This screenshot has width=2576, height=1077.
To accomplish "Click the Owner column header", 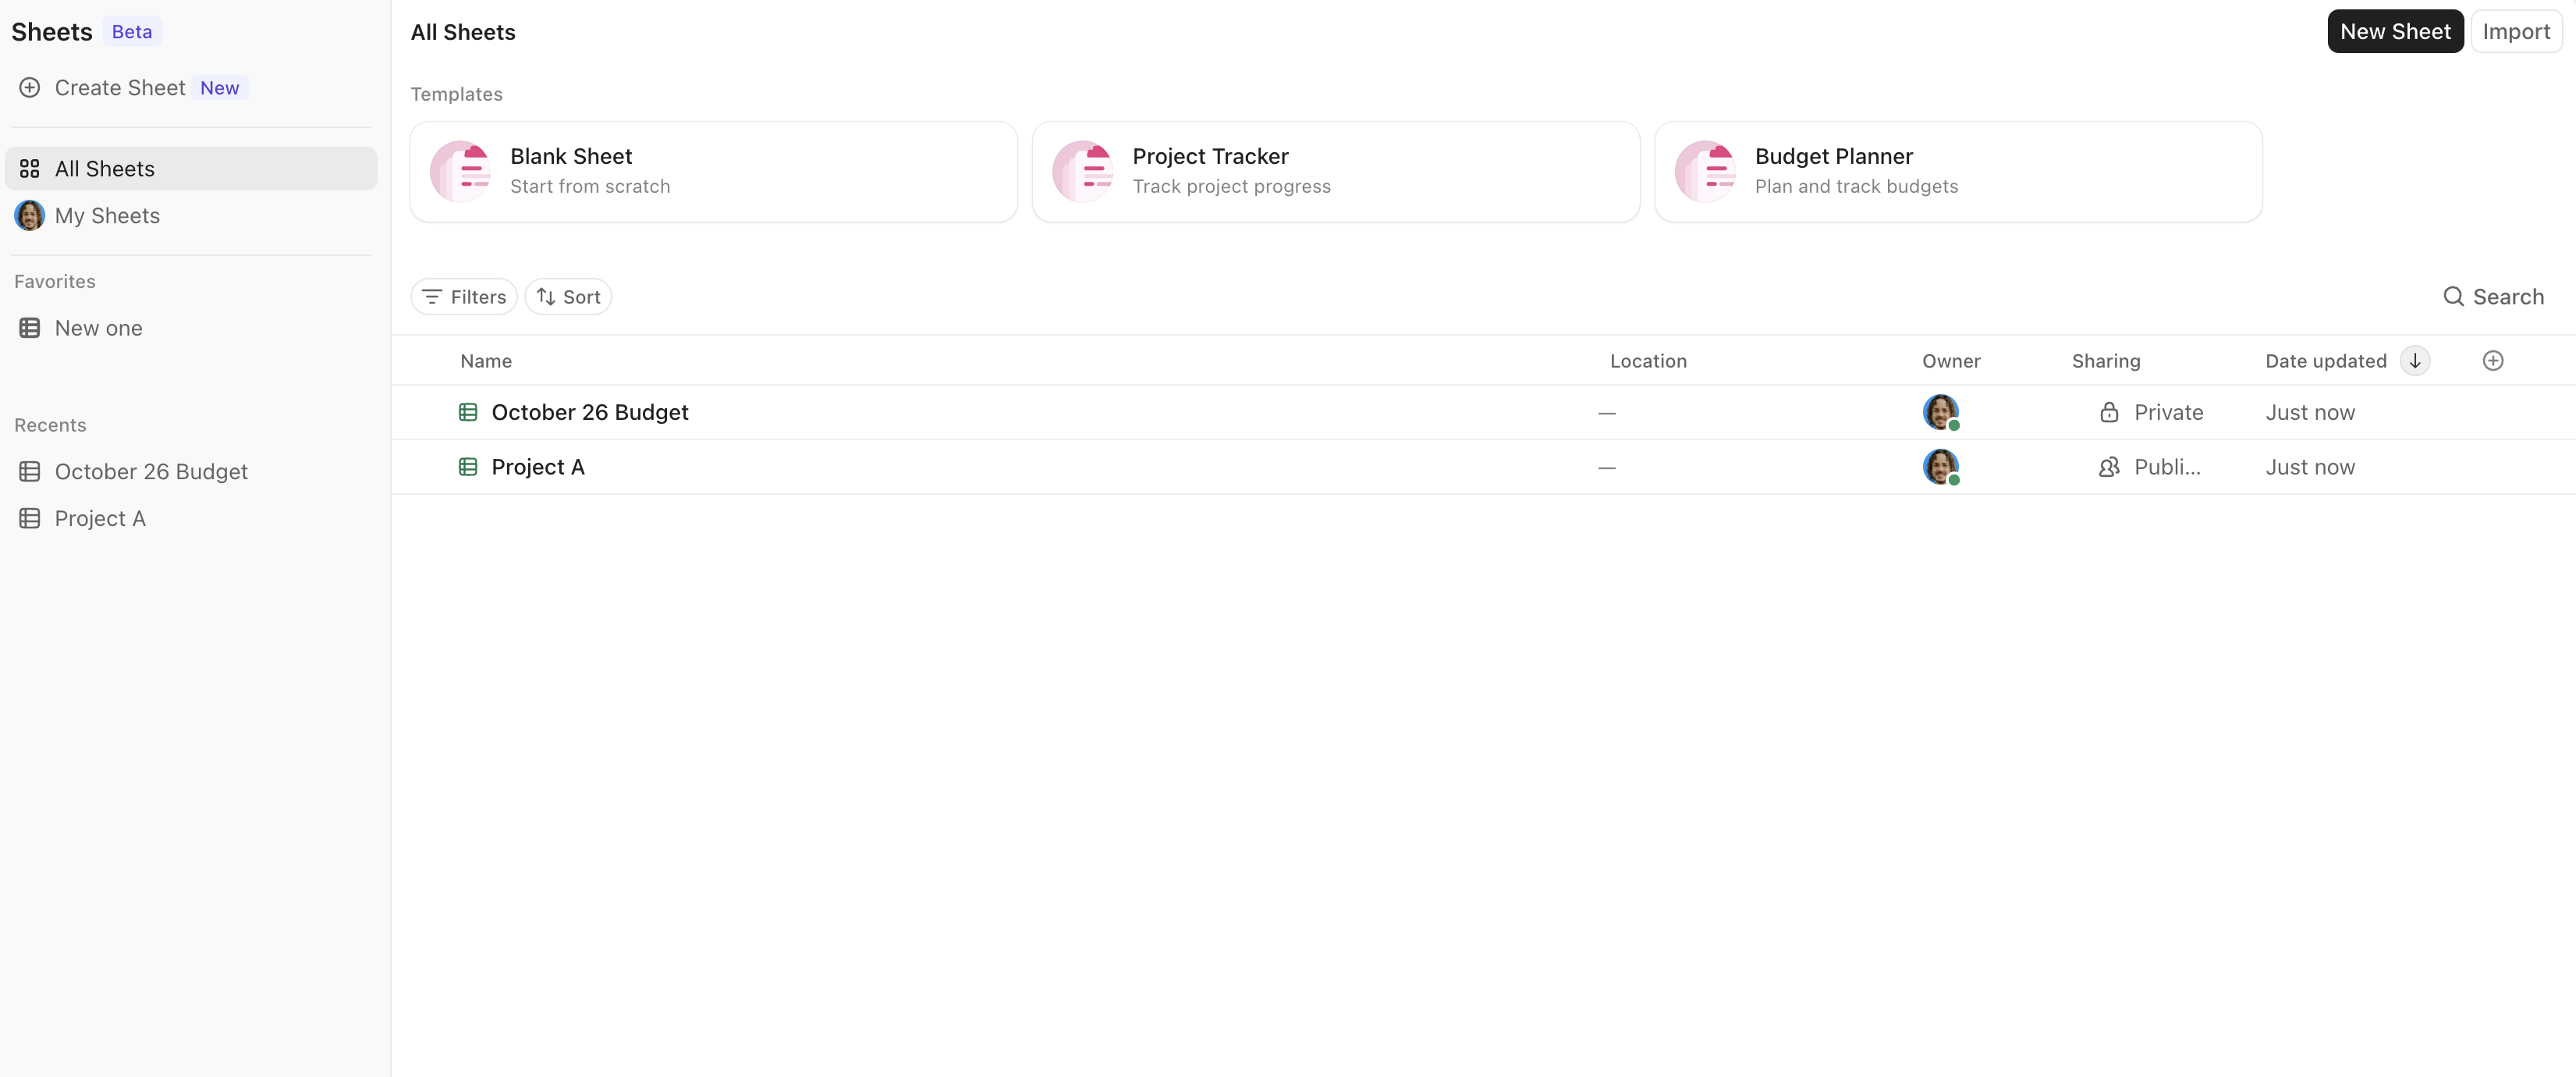I will (1951, 361).
